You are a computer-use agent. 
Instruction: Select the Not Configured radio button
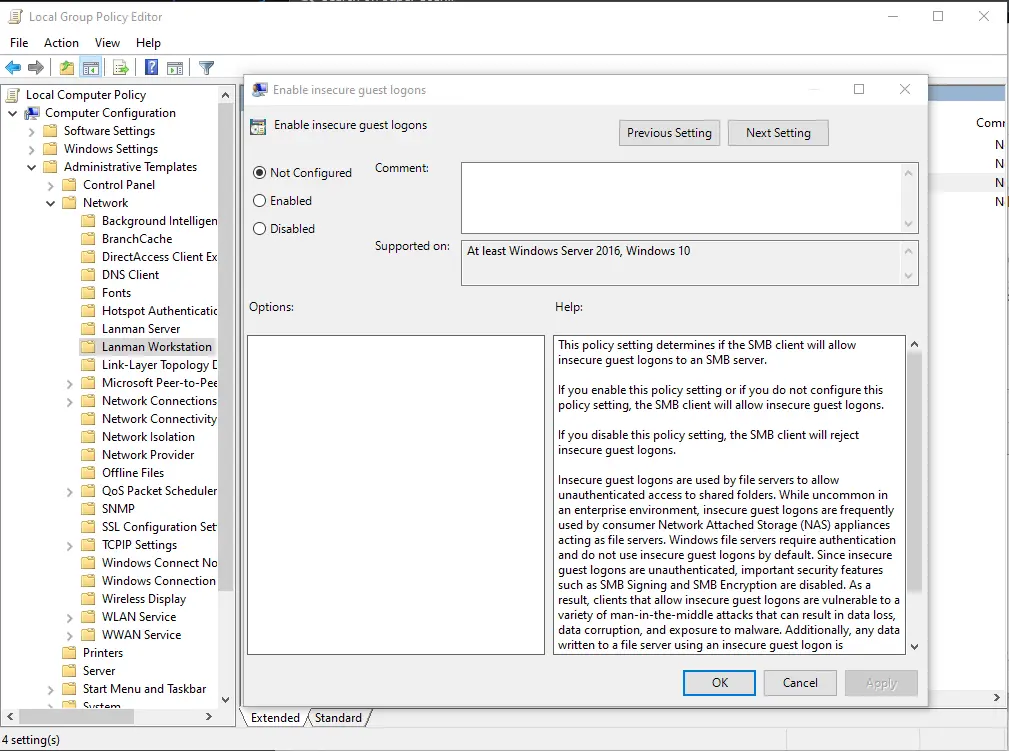tap(259, 172)
